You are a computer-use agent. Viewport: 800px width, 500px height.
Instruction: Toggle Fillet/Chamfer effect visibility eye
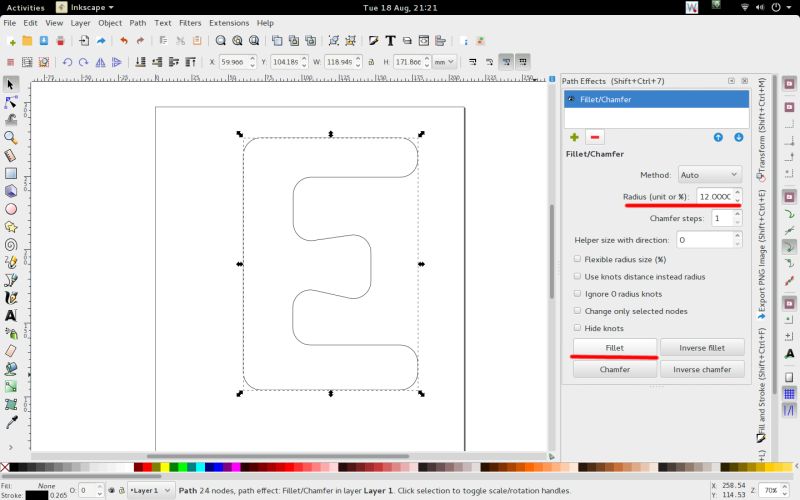pyautogui.click(x=571, y=99)
